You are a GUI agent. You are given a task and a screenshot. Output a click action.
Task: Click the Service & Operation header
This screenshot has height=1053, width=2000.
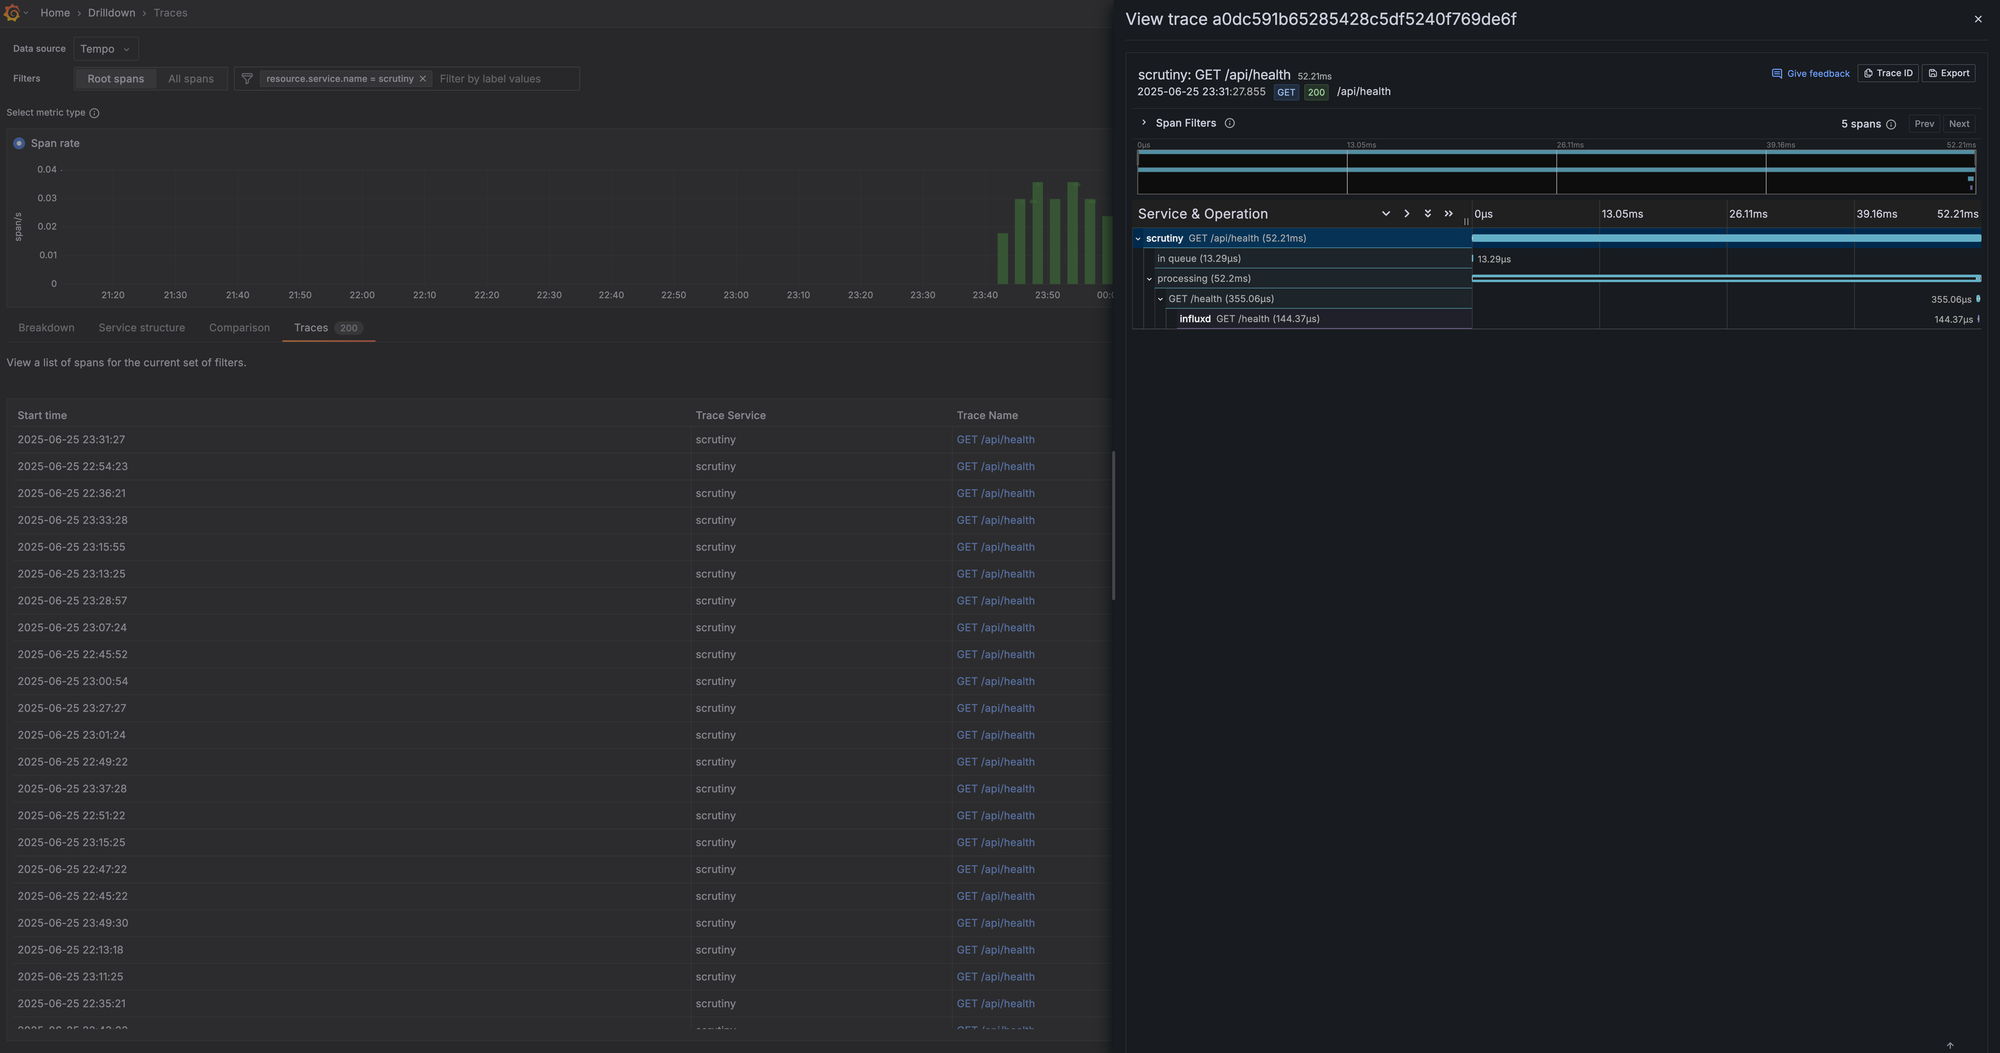(x=1202, y=214)
